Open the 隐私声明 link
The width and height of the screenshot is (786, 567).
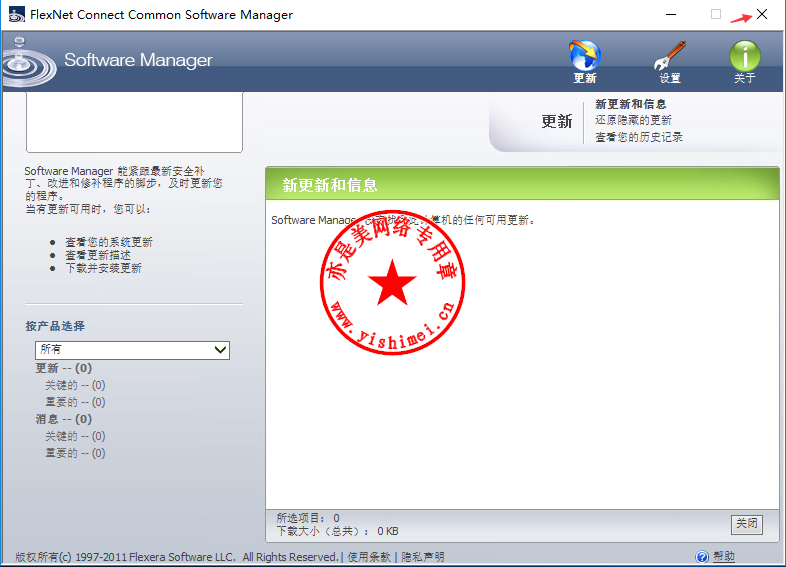423,556
